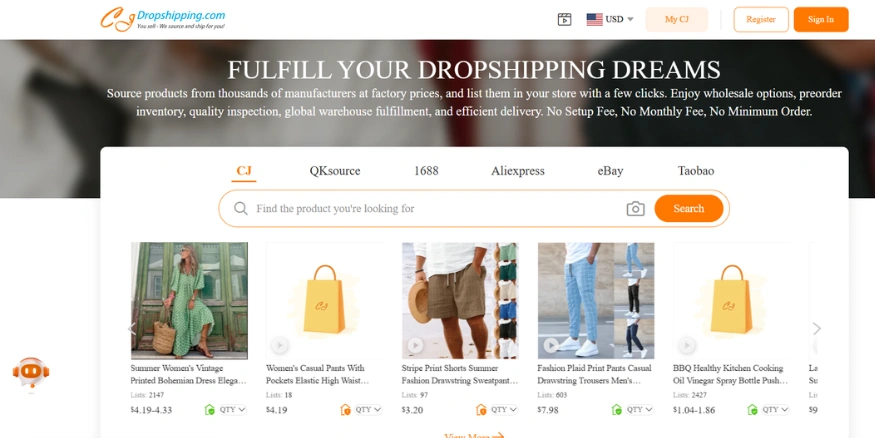Click the Sign In button

point(821,20)
